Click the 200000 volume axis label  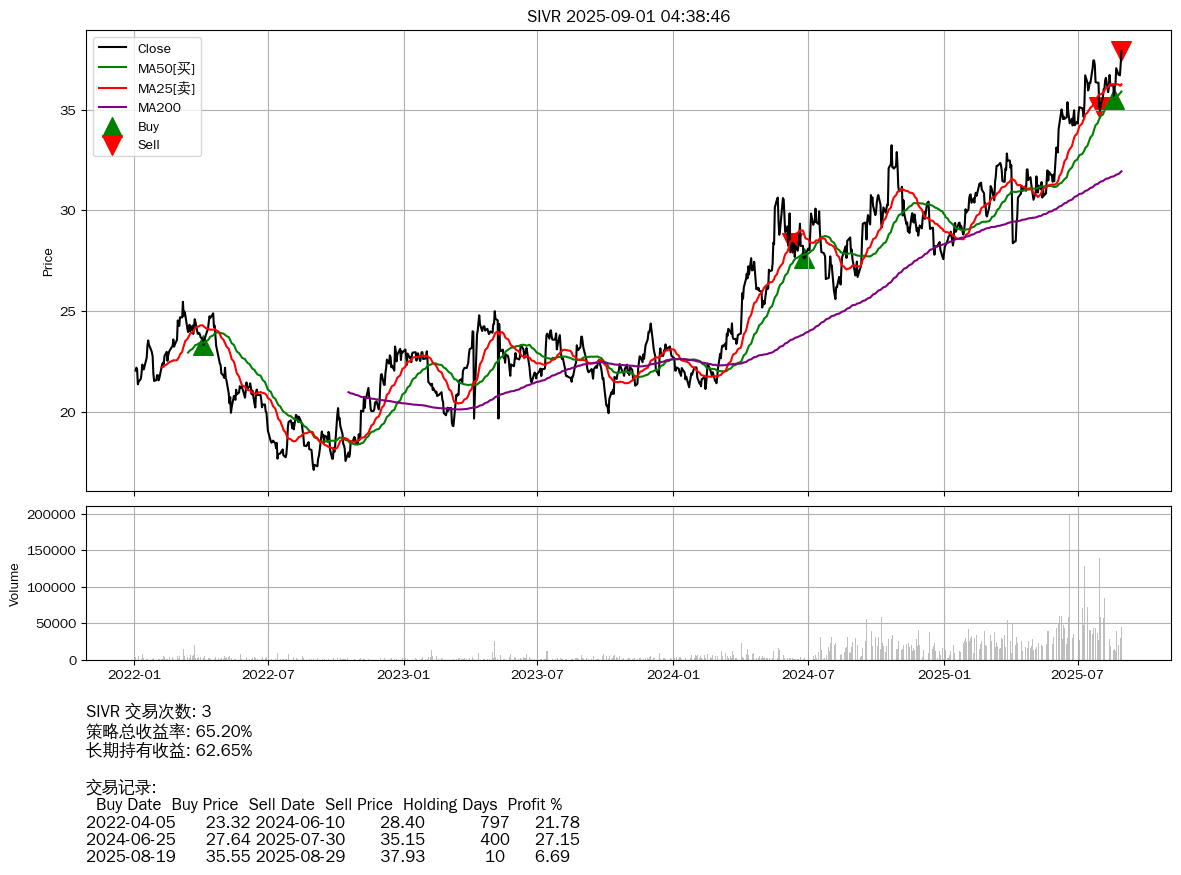pos(50,515)
